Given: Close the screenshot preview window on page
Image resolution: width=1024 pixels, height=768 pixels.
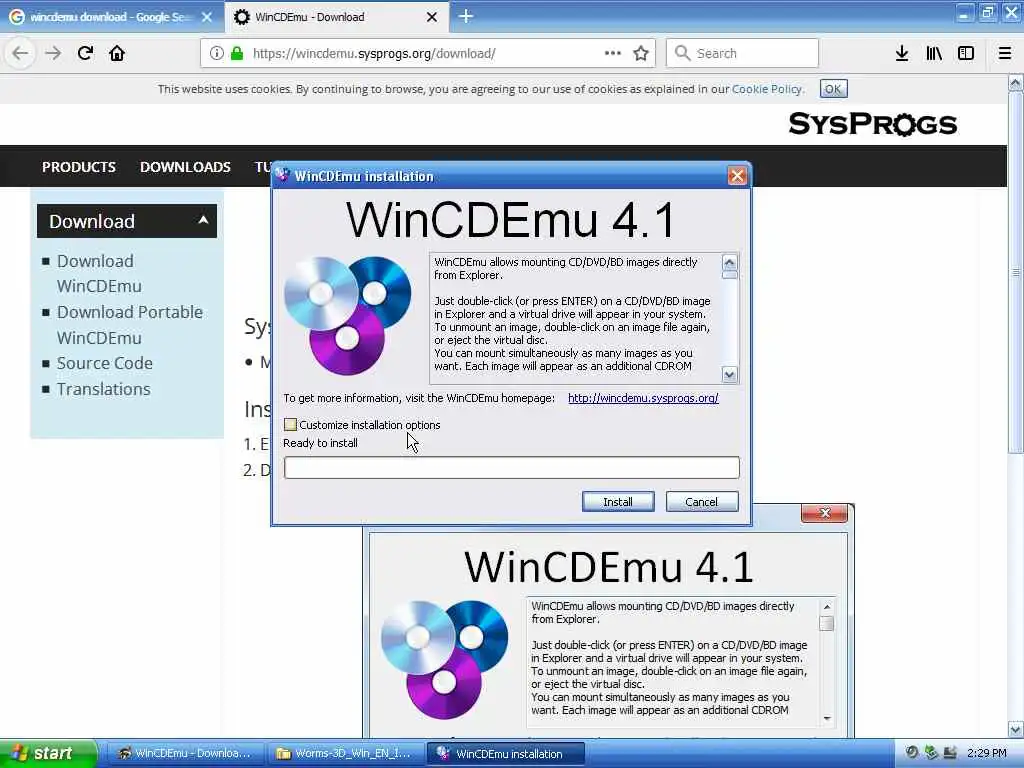Looking at the screenshot, I should 825,513.
